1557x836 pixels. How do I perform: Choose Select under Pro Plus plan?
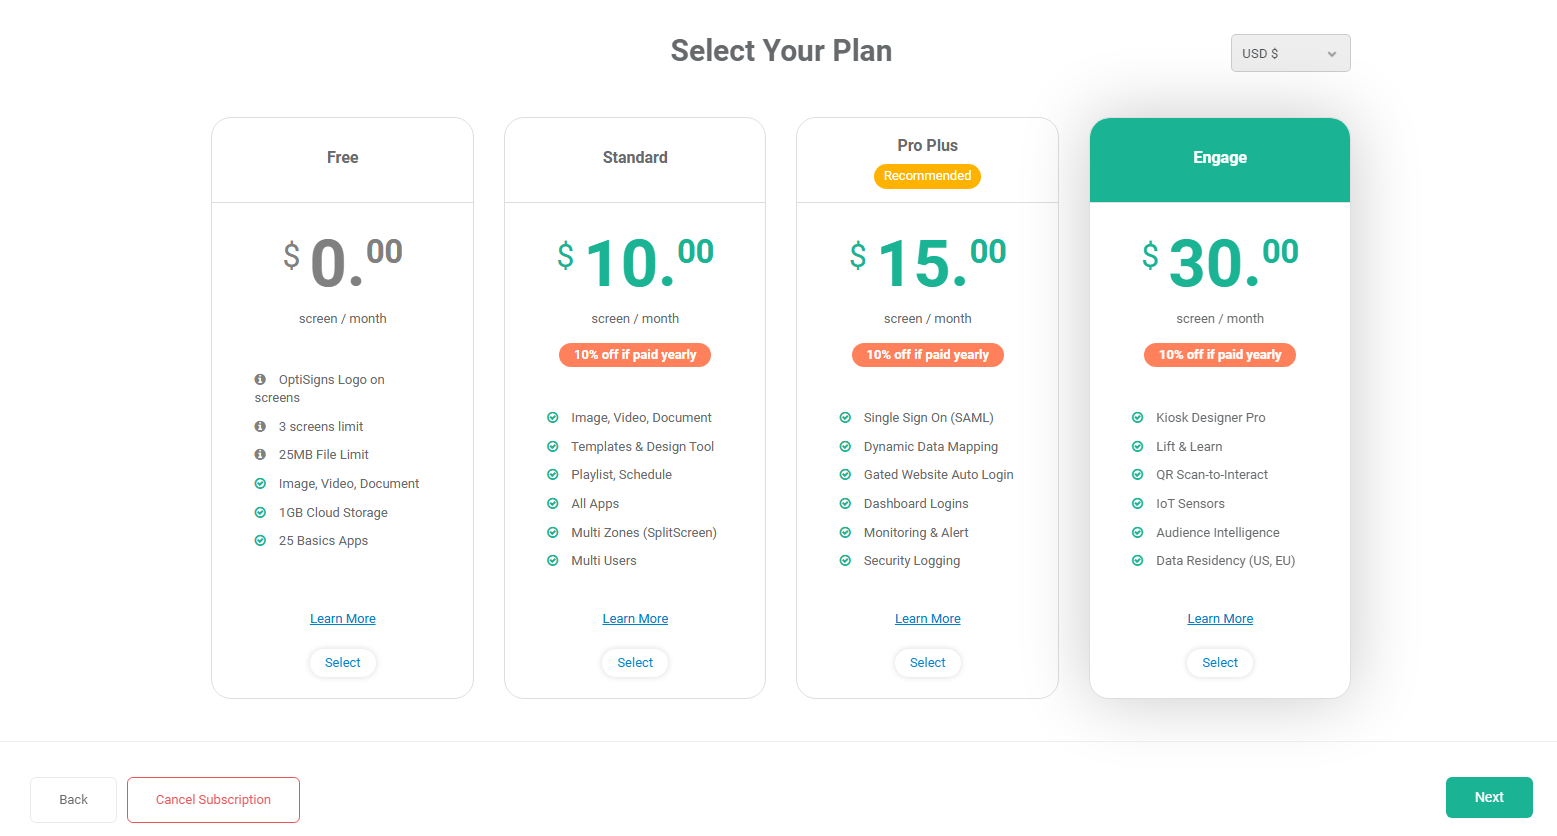(928, 663)
